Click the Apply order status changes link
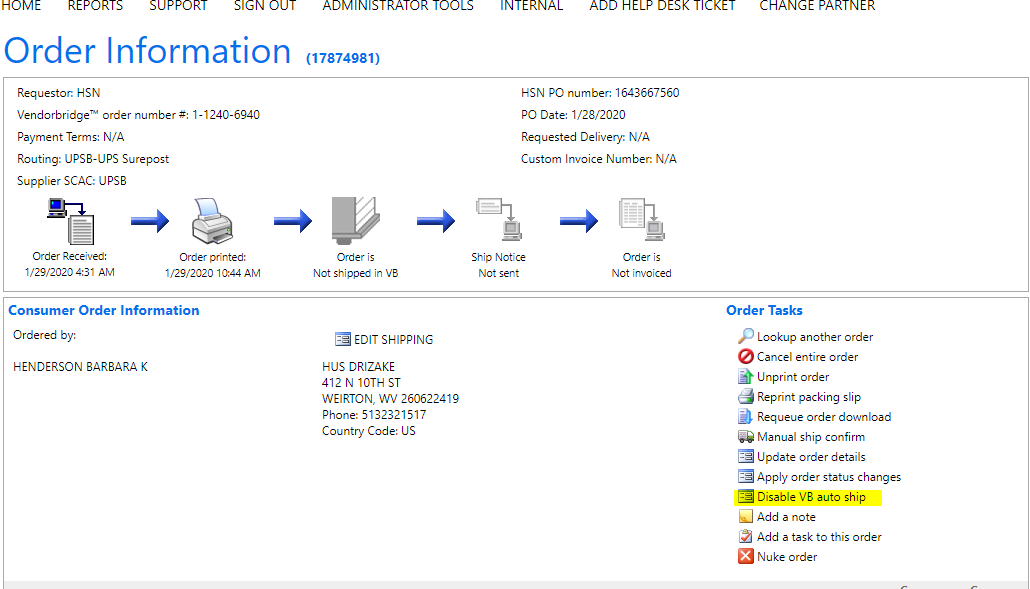 (x=828, y=477)
